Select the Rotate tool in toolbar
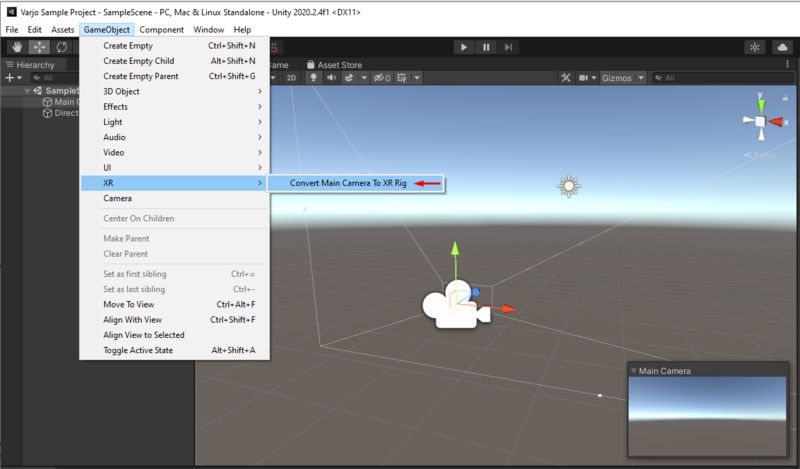 click(x=62, y=47)
